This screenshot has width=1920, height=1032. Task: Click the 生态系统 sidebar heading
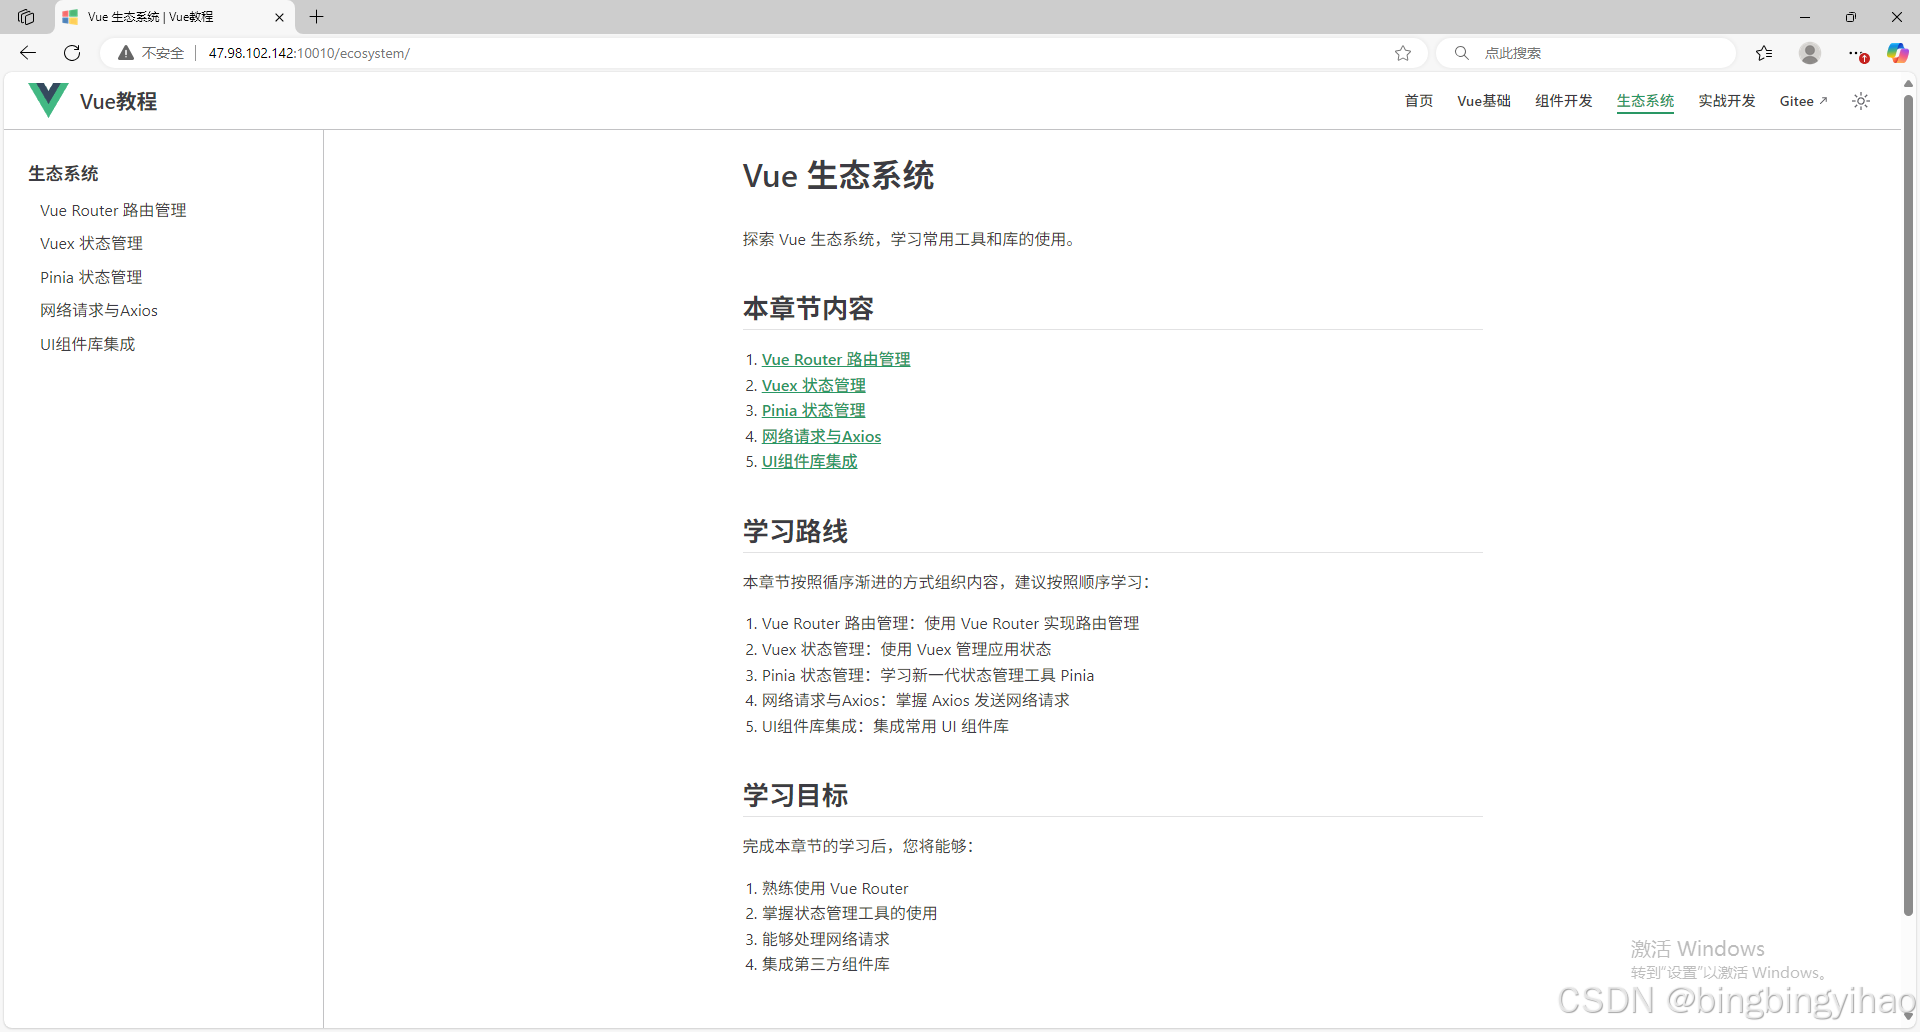(63, 173)
